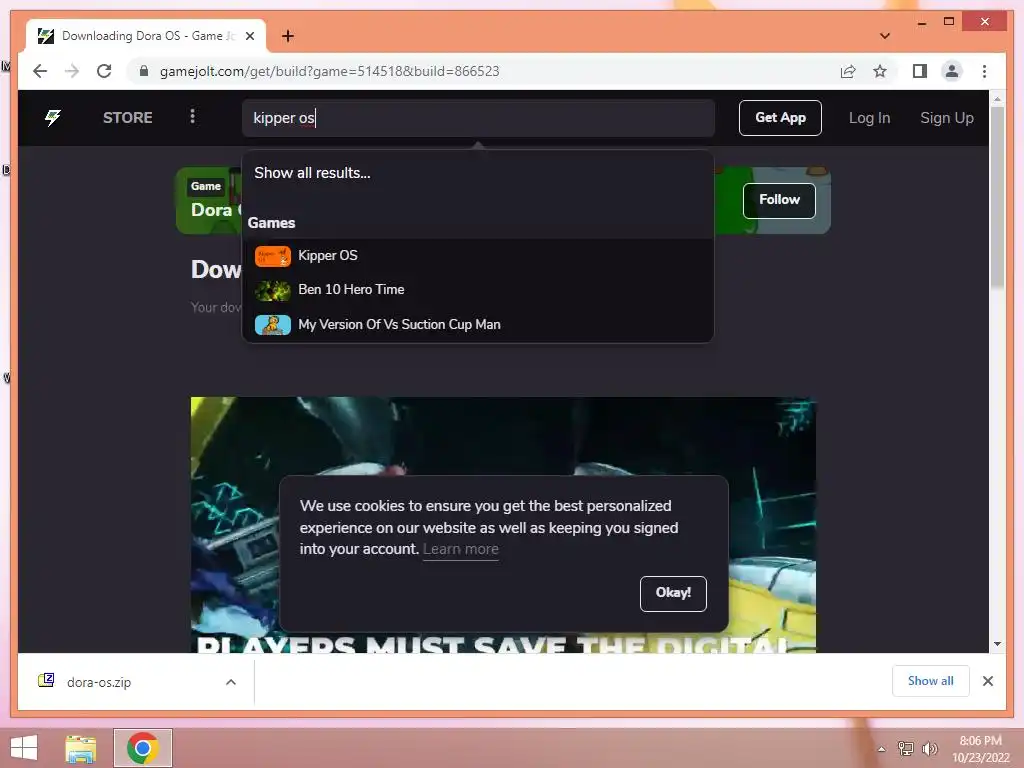1024x768 pixels.
Task: Choose My Version Of Vs Suction Cup Man
Action: (x=478, y=325)
